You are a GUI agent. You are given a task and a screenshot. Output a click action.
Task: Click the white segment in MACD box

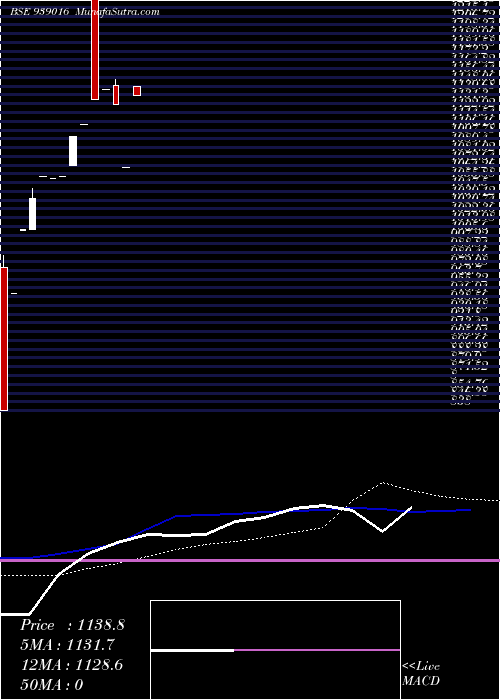pyautogui.click(x=192, y=650)
